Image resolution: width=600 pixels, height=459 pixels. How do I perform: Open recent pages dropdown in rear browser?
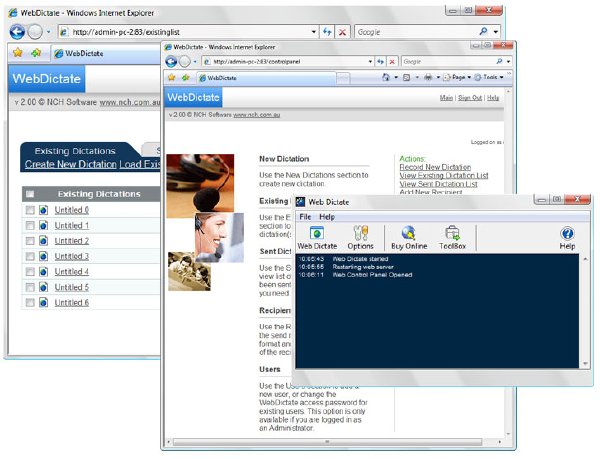tap(48, 32)
